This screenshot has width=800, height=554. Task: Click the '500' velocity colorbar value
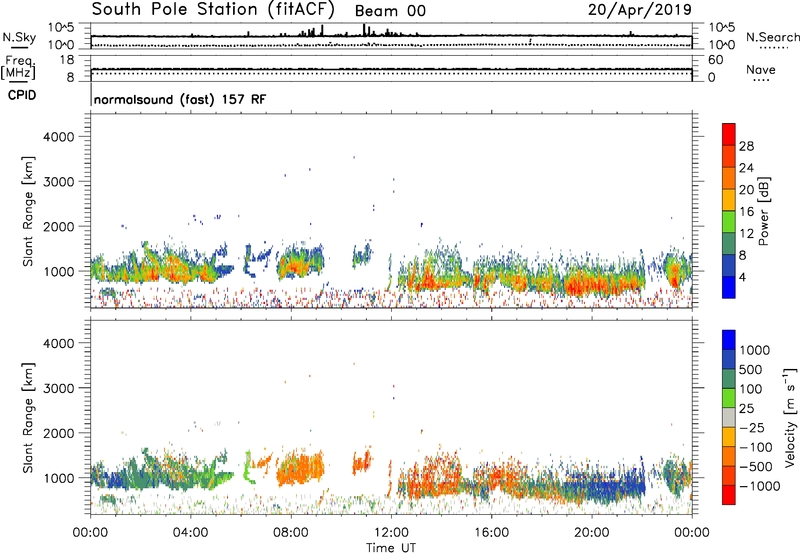point(753,369)
